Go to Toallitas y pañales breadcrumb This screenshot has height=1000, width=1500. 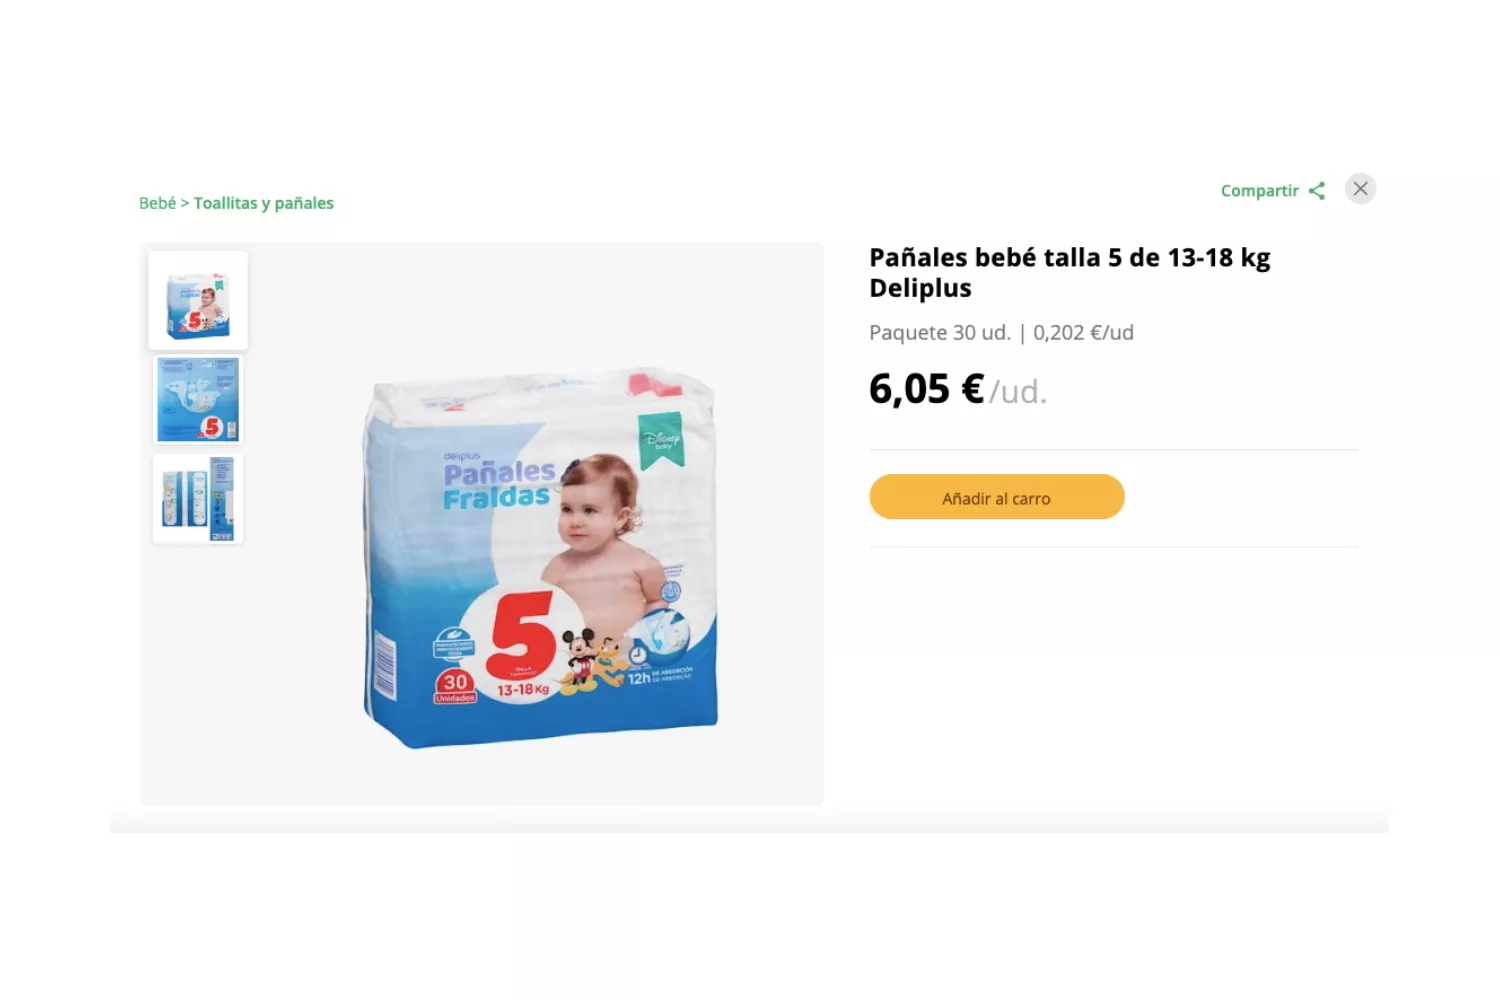(x=264, y=203)
